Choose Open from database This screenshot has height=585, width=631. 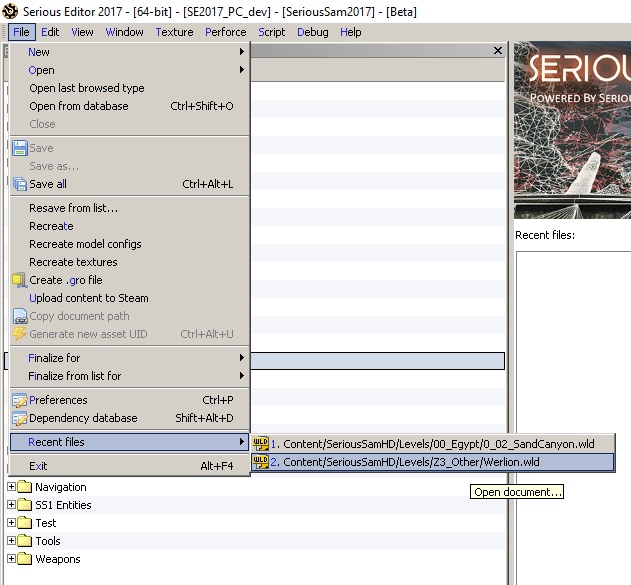pyautogui.click(x=129, y=106)
